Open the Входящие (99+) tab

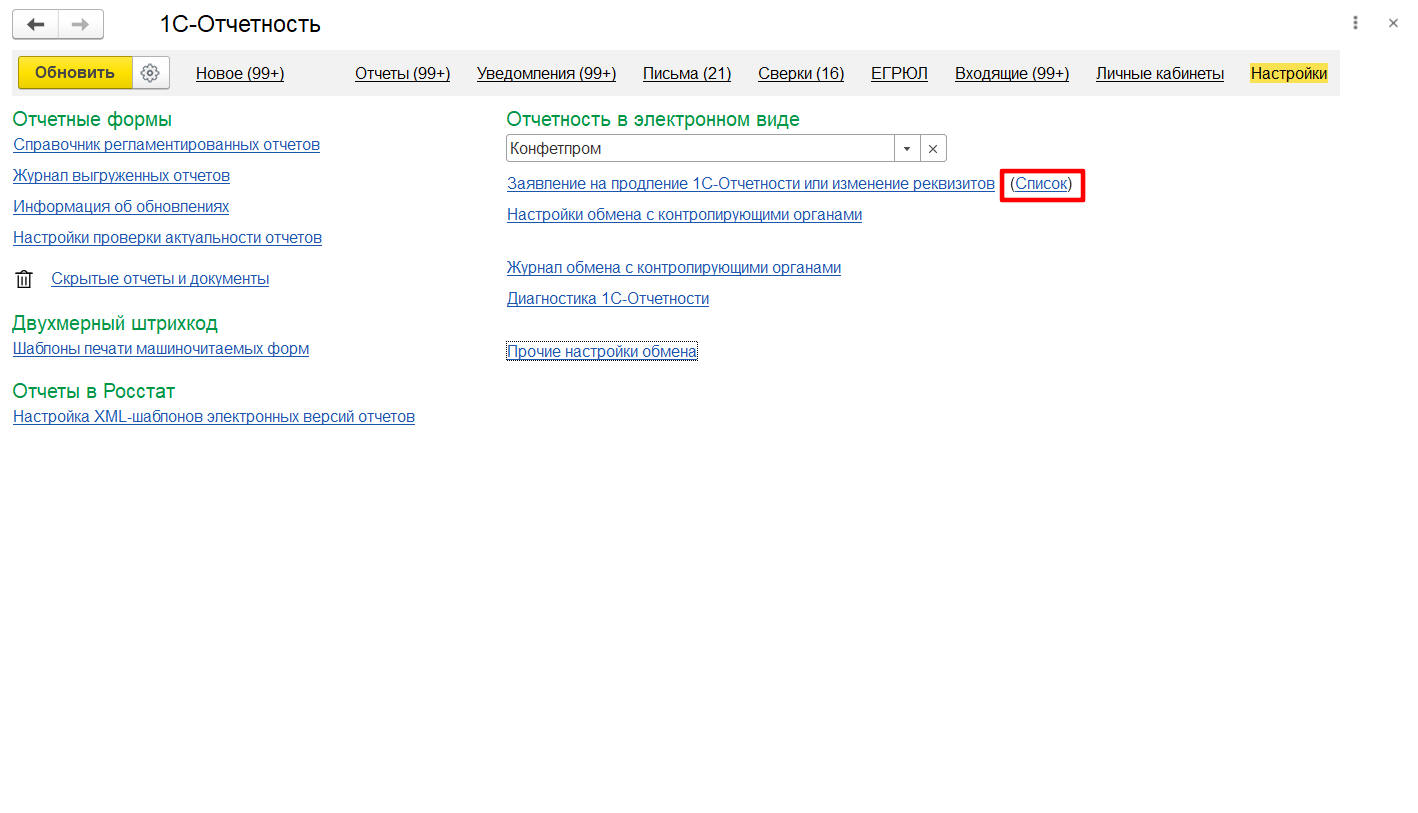click(x=1012, y=74)
